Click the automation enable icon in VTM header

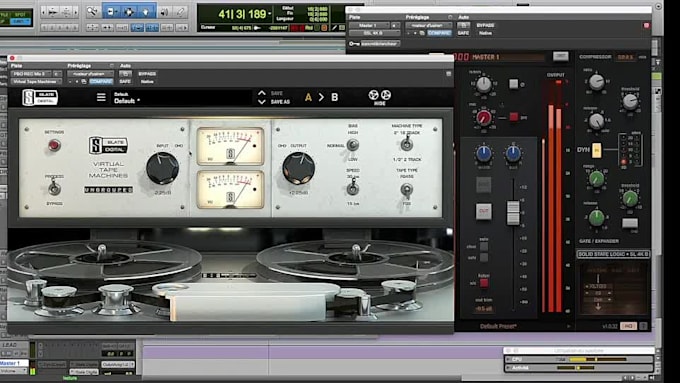pos(125,74)
